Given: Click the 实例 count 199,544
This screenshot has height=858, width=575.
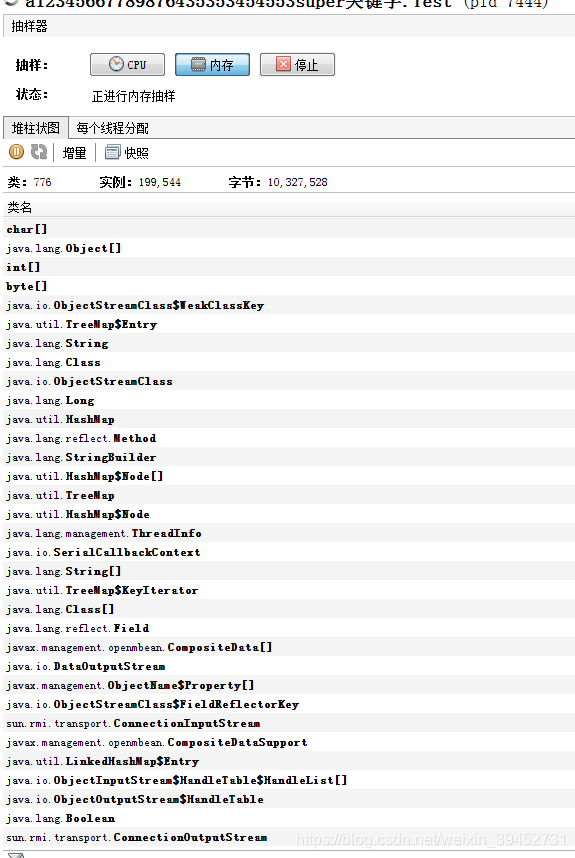Looking at the screenshot, I should tap(160, 182).
